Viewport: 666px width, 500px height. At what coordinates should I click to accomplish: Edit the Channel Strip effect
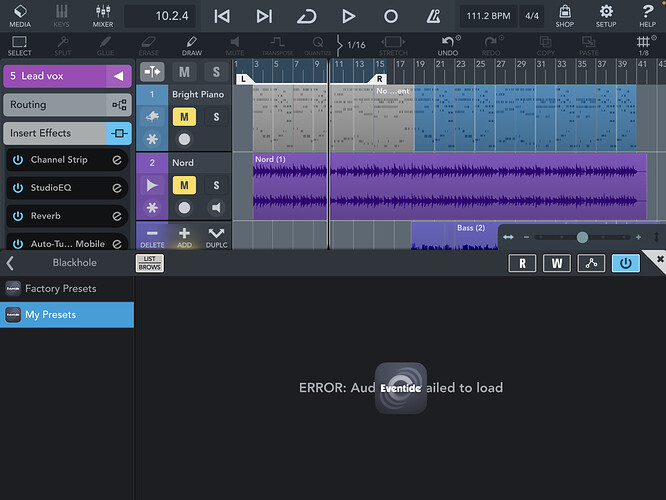pos(117,160)
